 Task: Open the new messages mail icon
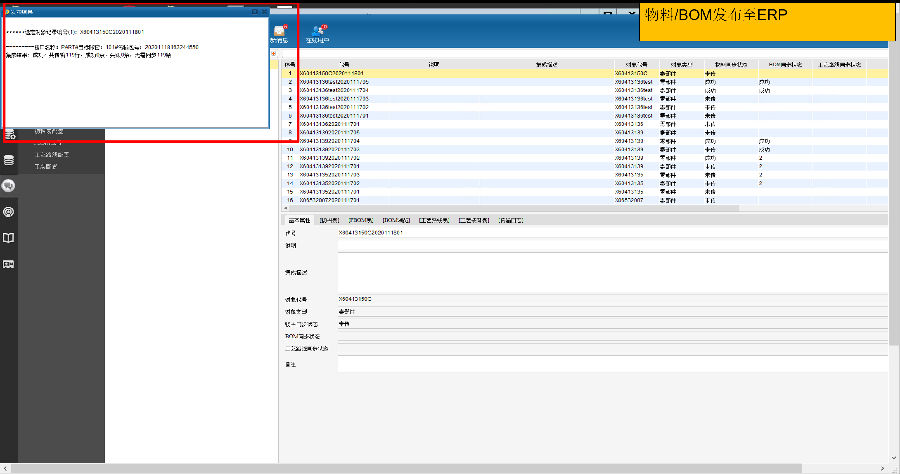point(280,33)
